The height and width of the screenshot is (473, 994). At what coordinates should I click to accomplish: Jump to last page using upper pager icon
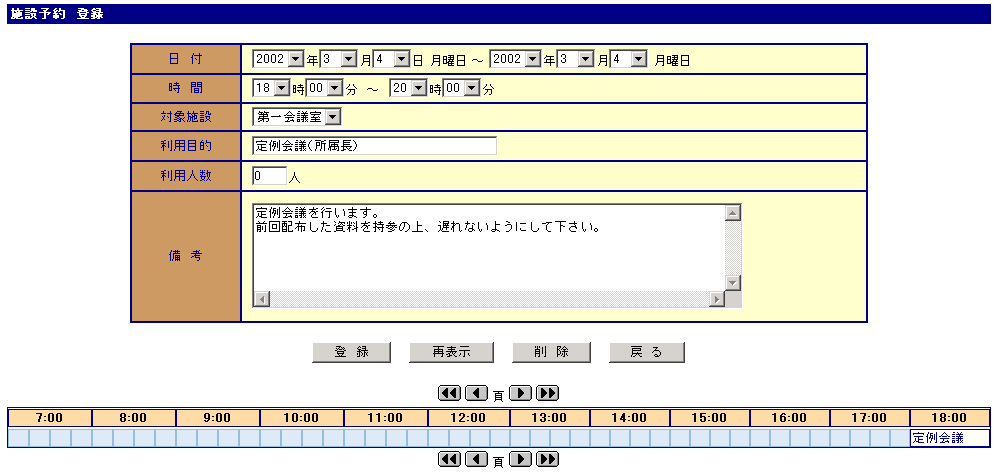click(547, 393)
